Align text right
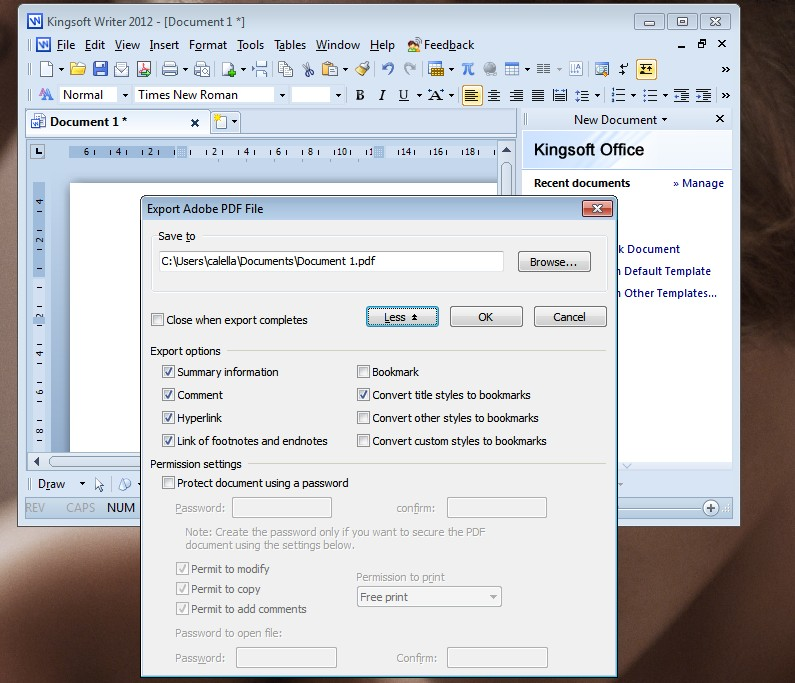Viewport: 795px width, 683px height. pos(516,95)
